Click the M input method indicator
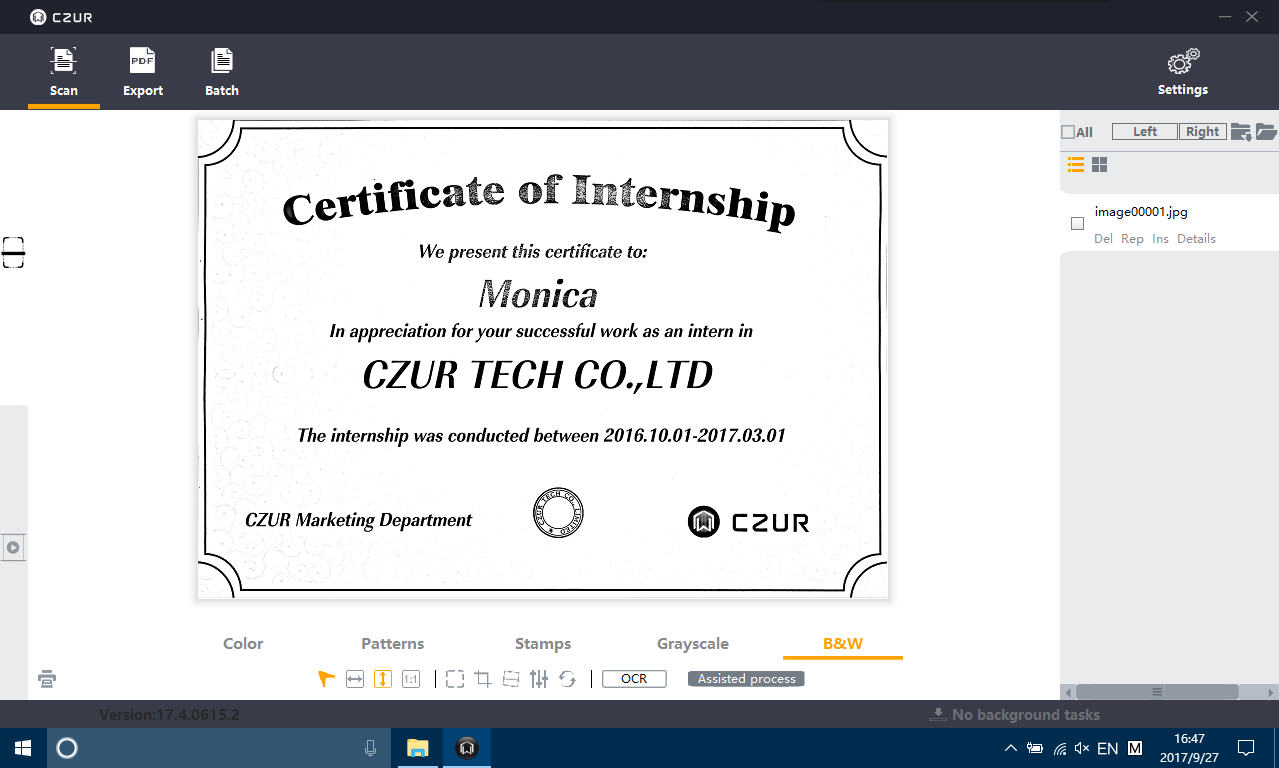This screenshot has width=1279, height=768. [1135, 748]
